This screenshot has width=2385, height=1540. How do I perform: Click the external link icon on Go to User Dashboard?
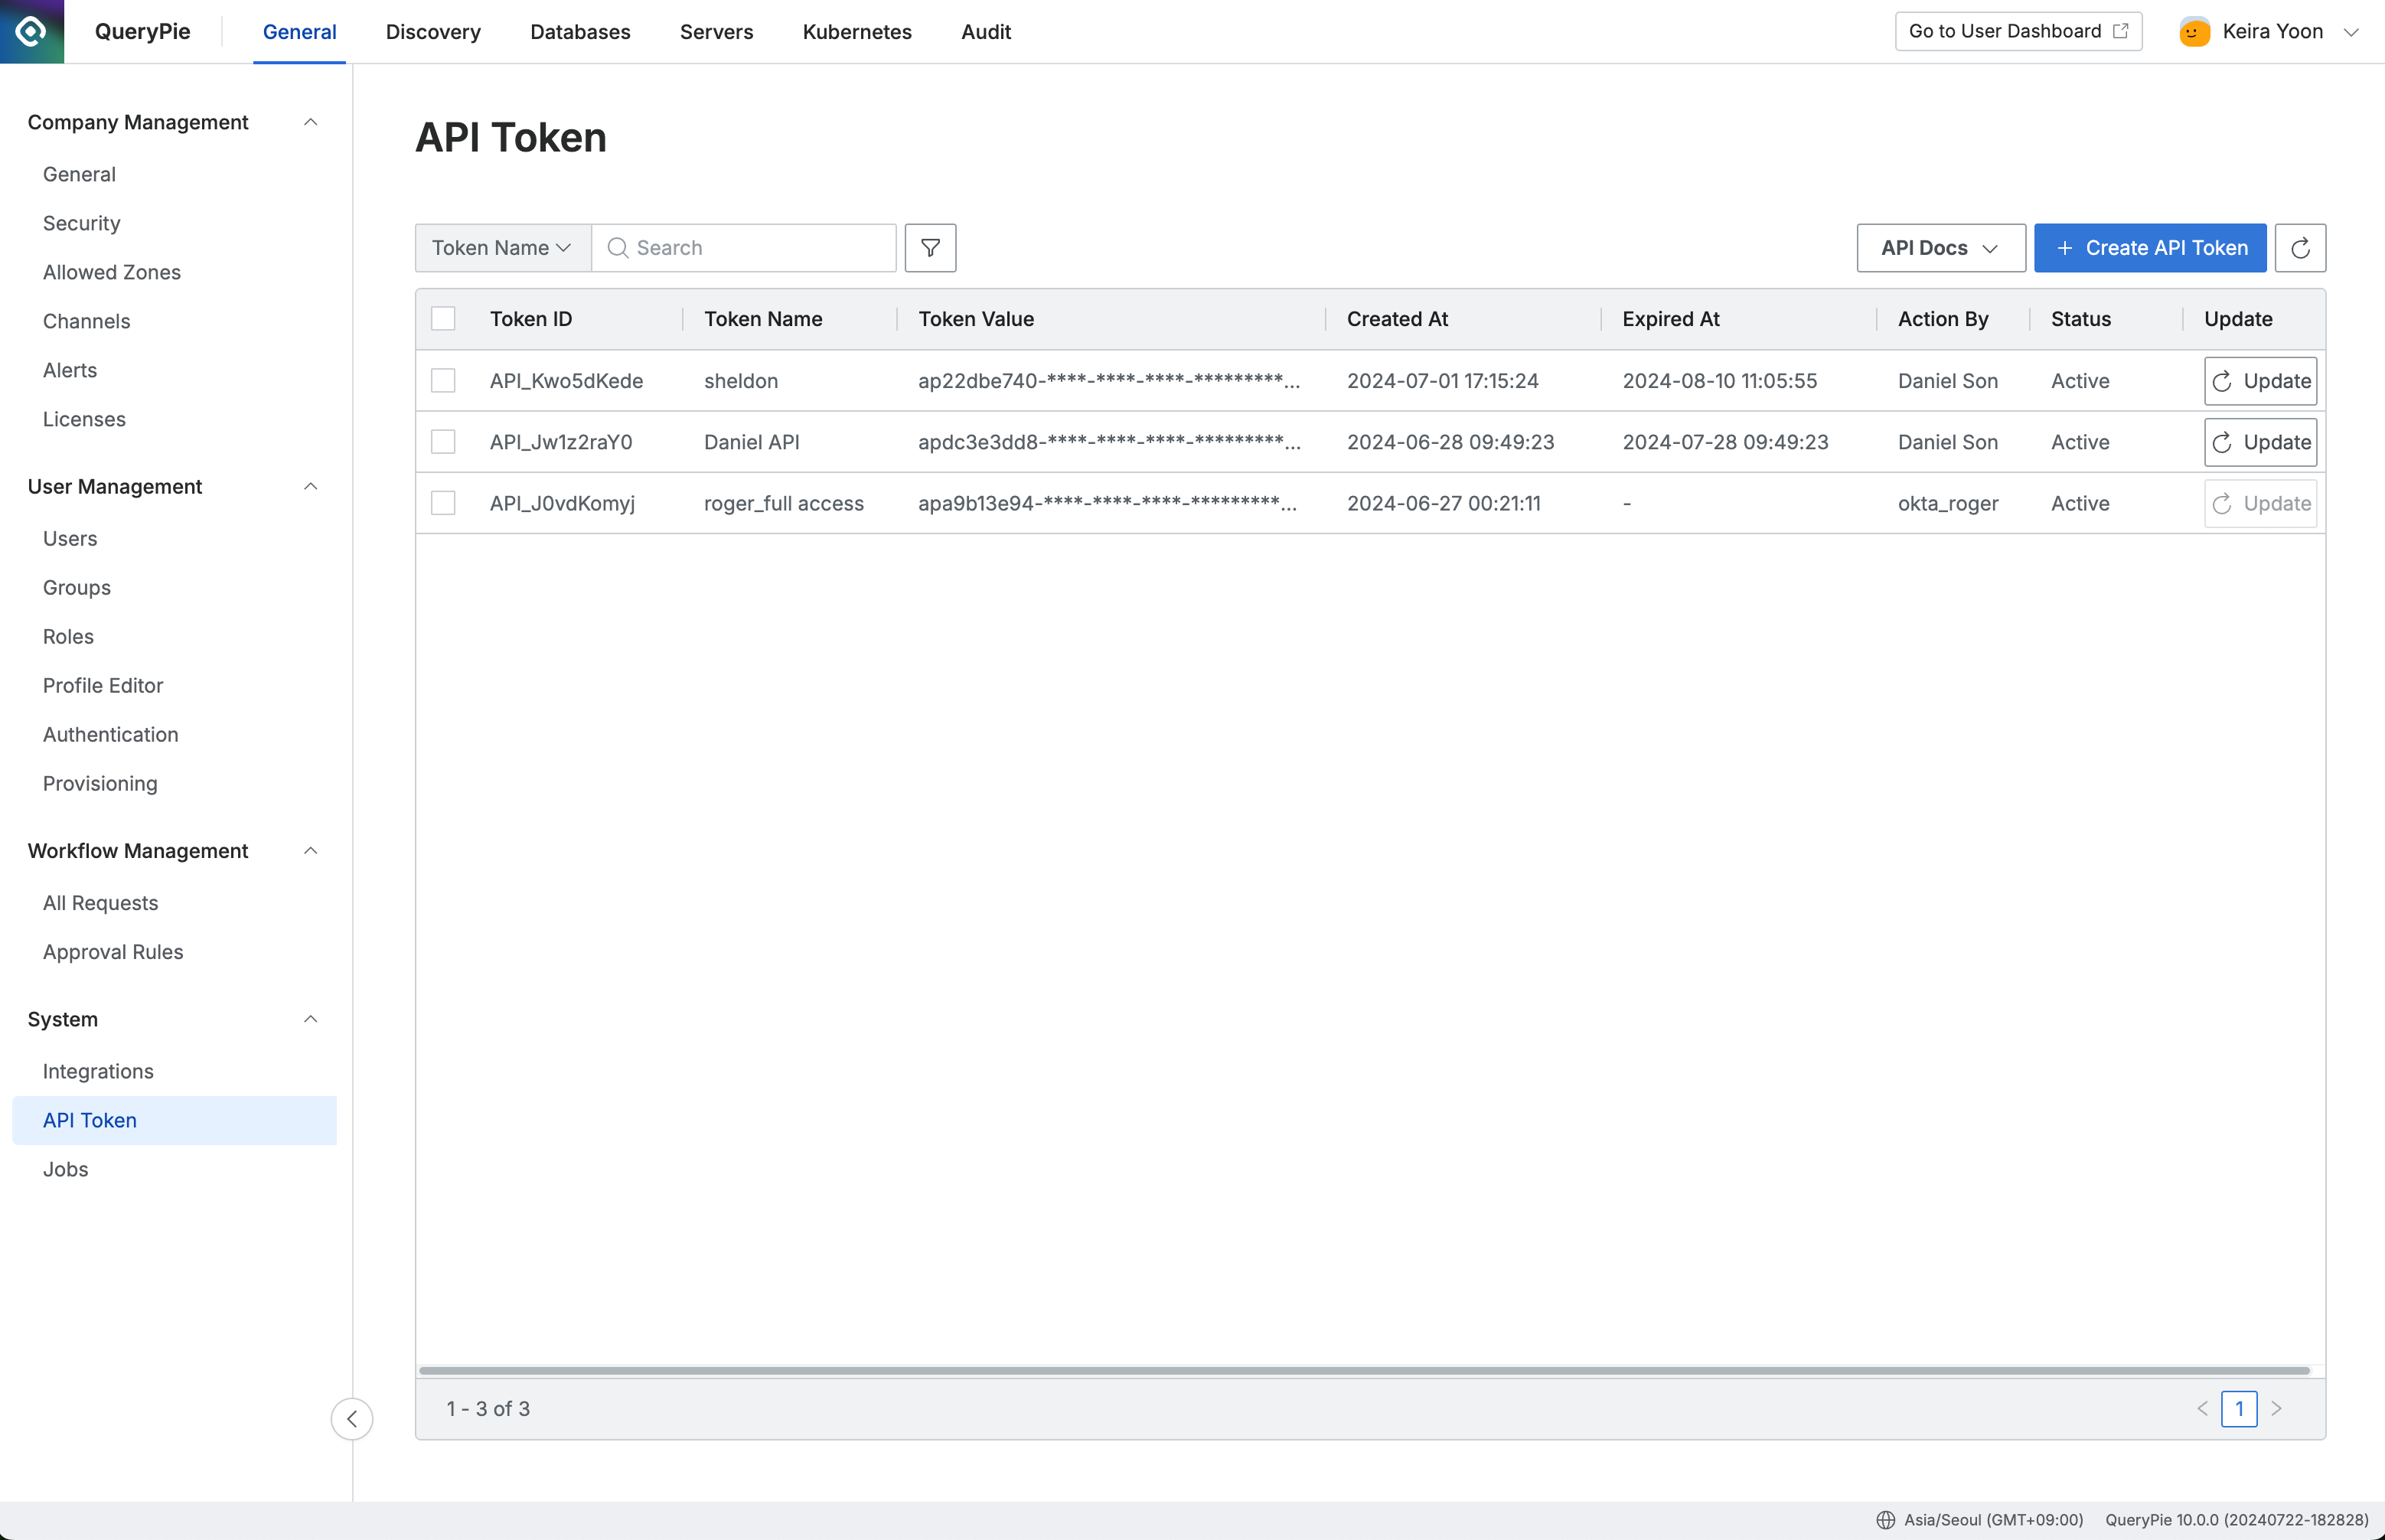[x=2121, y=31]
